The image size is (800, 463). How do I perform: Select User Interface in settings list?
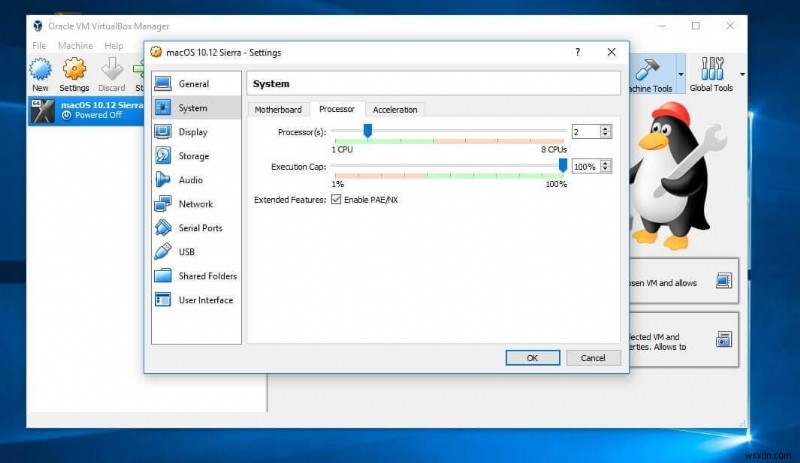[196, 300]
